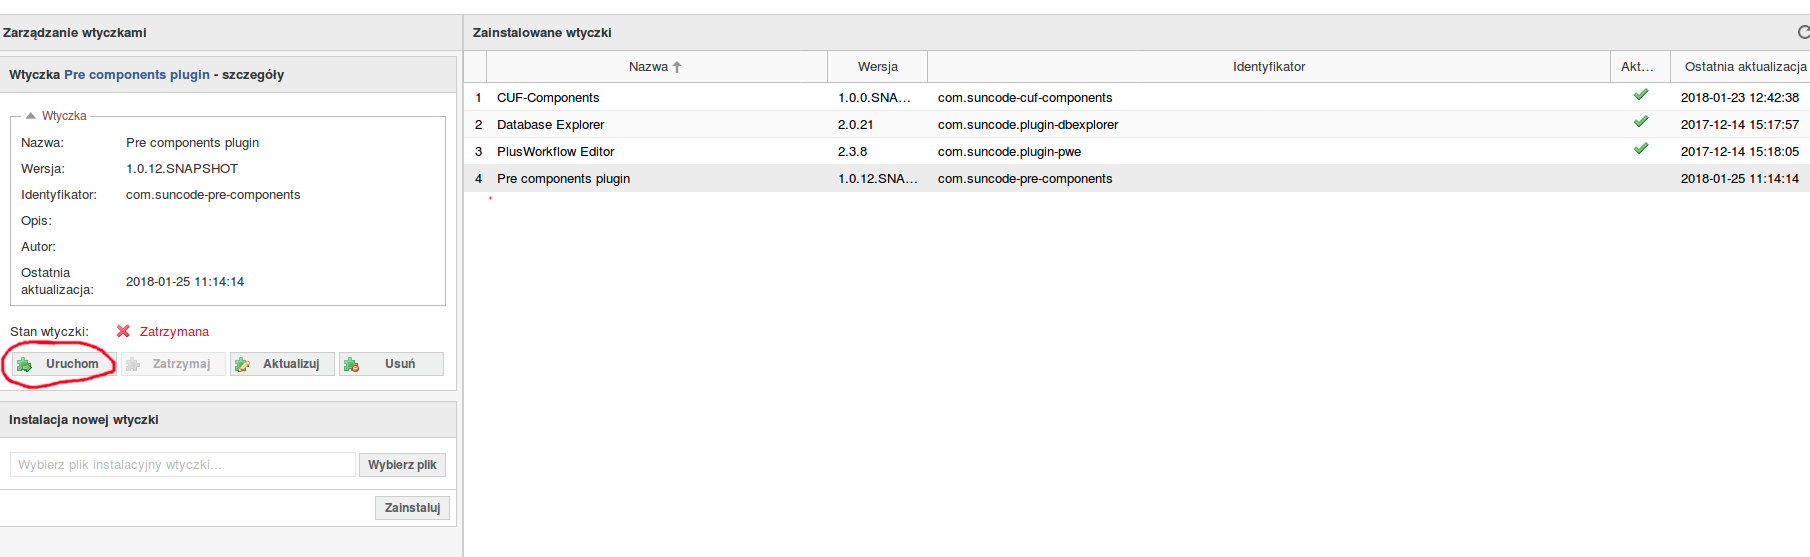Click the 2018-01-25 11:14:14 value in details
Viewport: 1810px width, 557px height.
click(185, 282)
